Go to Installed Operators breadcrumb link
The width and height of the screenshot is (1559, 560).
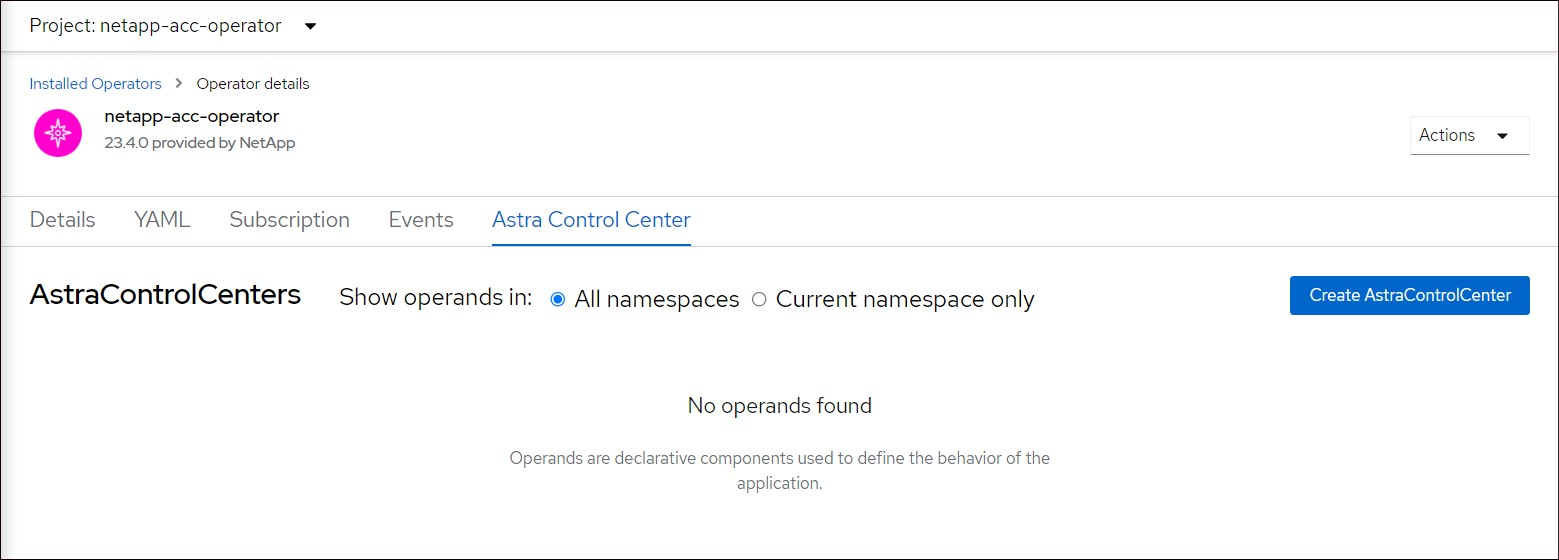(95, 84)
